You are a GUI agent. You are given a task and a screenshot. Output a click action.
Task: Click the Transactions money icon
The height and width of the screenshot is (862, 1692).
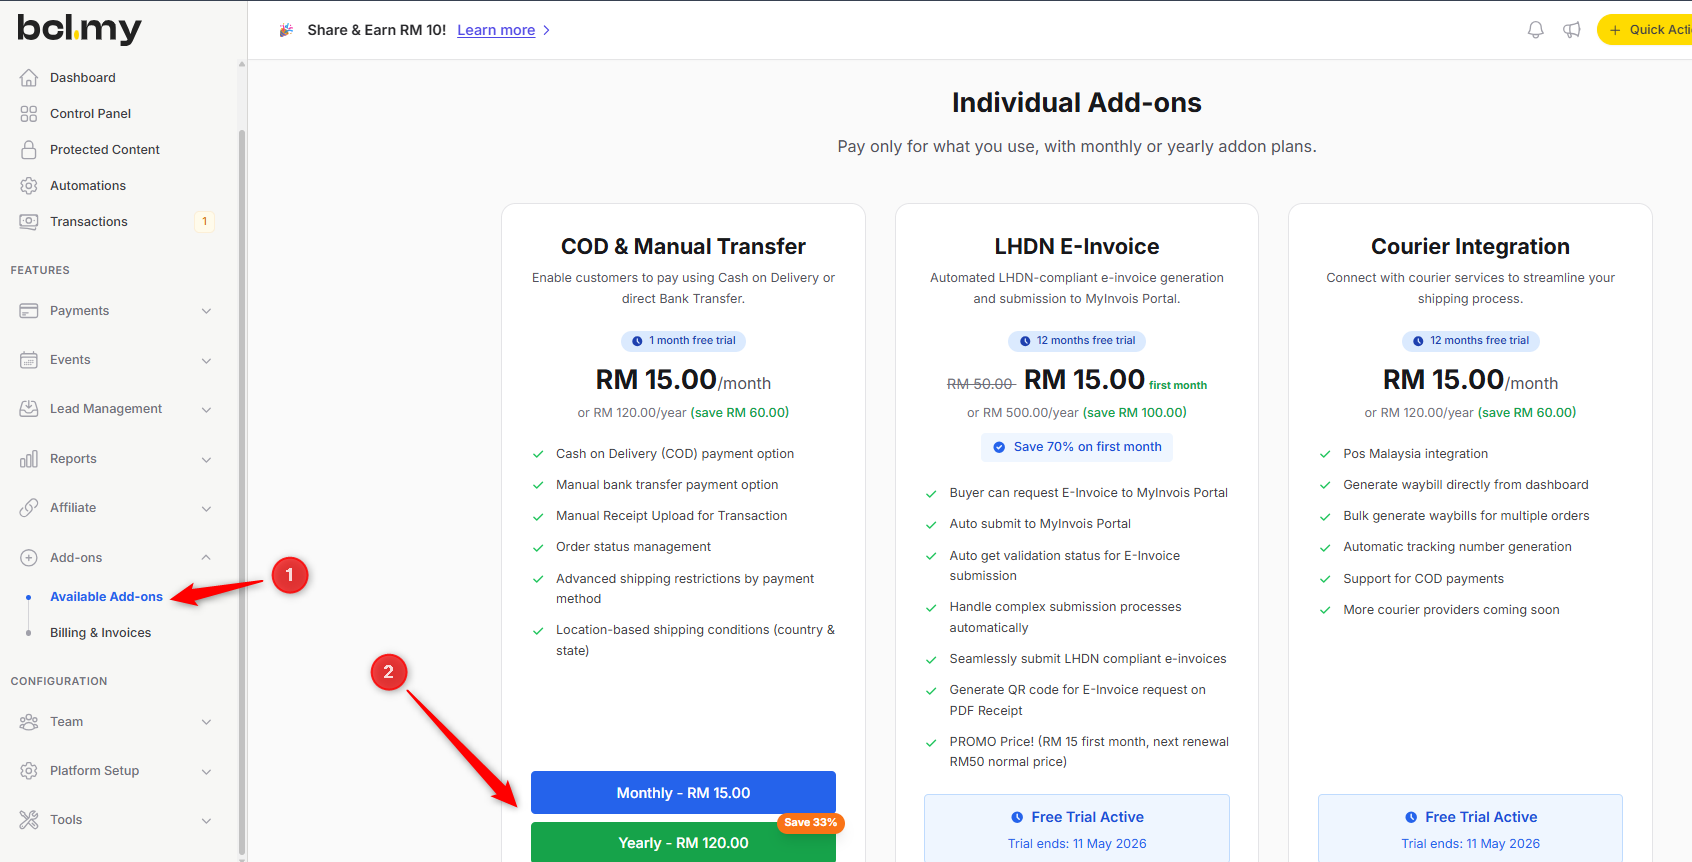(x=29, y=222)
